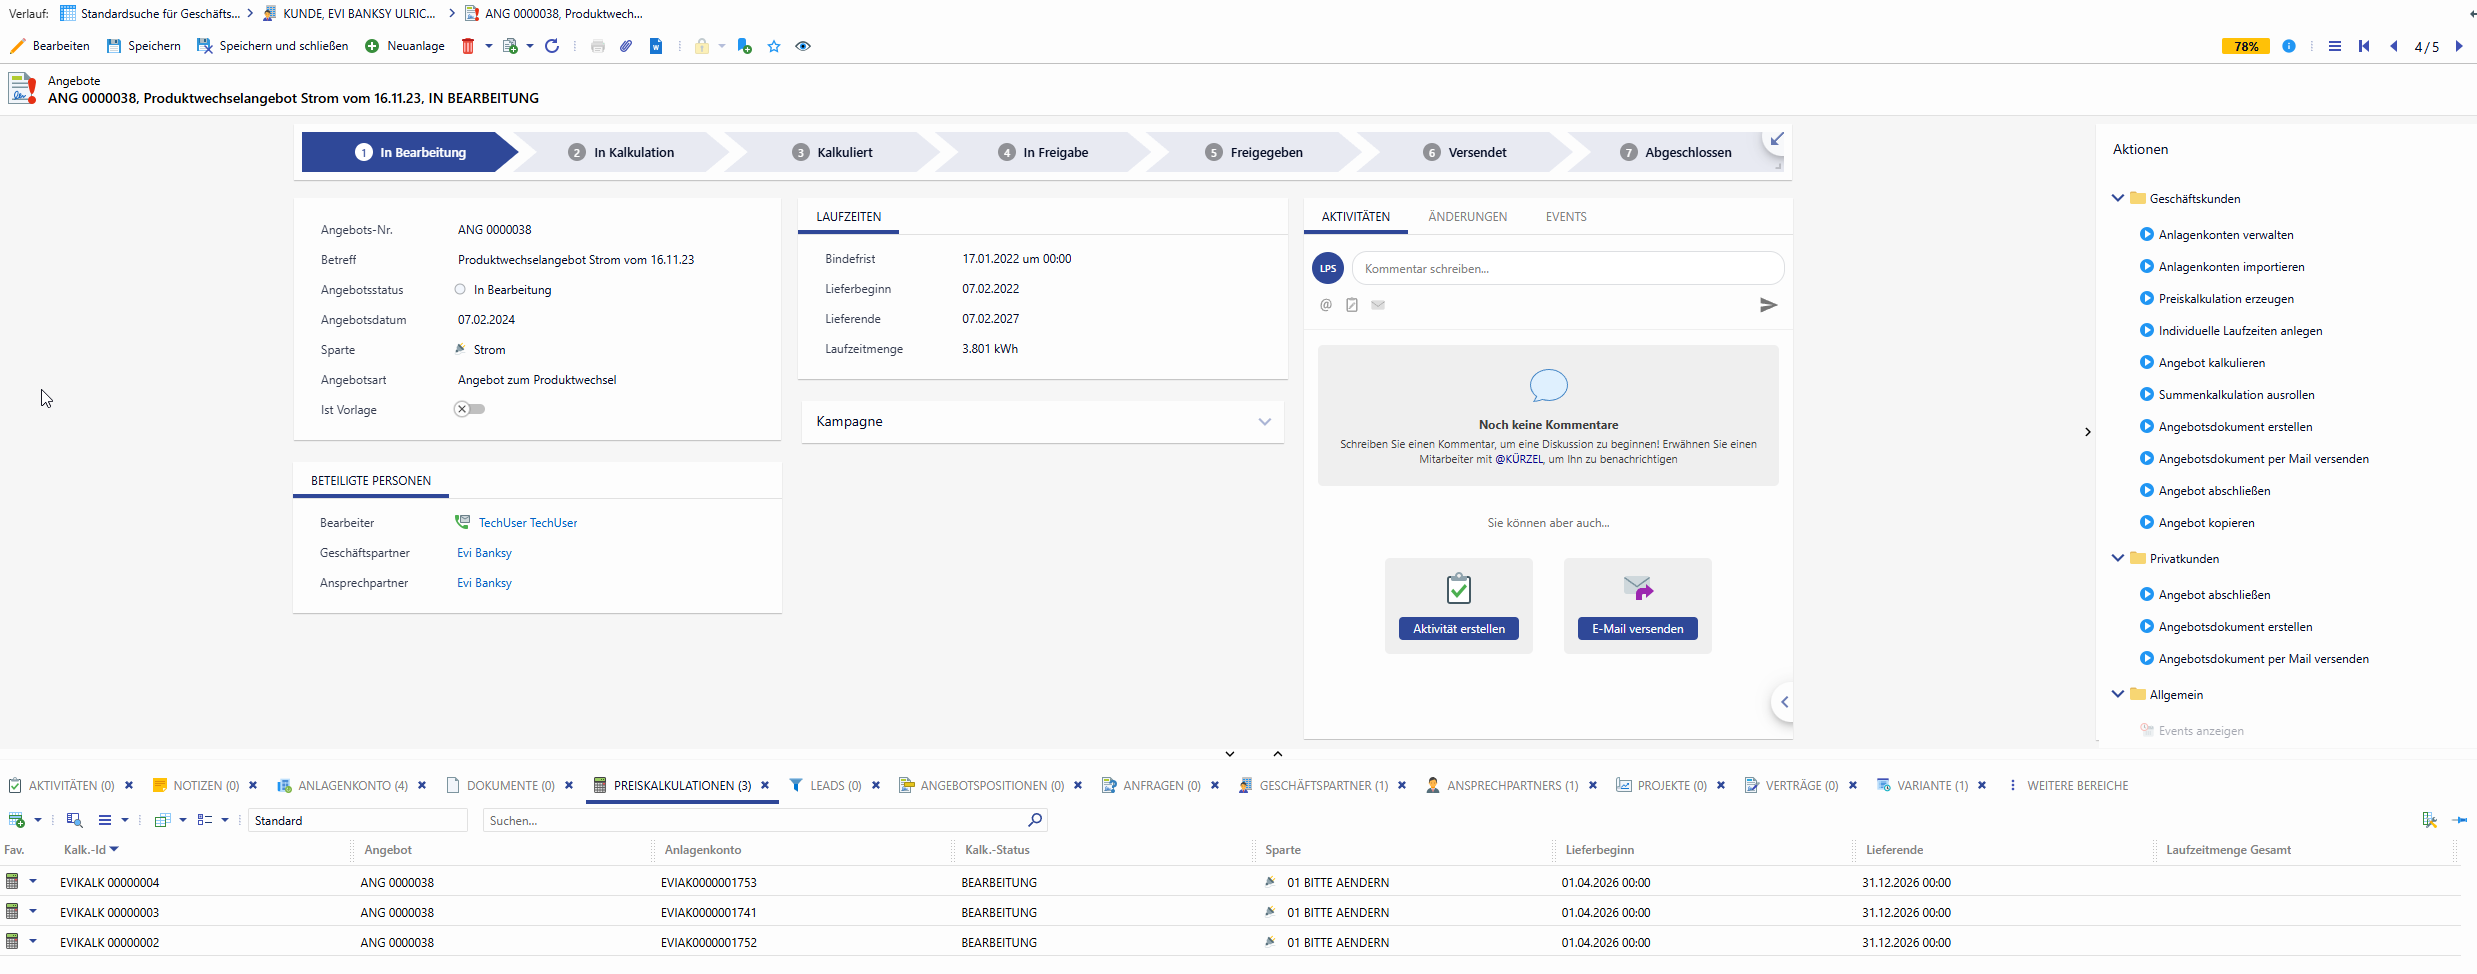Click the Kommentar schreiben input field
The width and height of the screenshot is (2477, 974).
point(1567,269)
